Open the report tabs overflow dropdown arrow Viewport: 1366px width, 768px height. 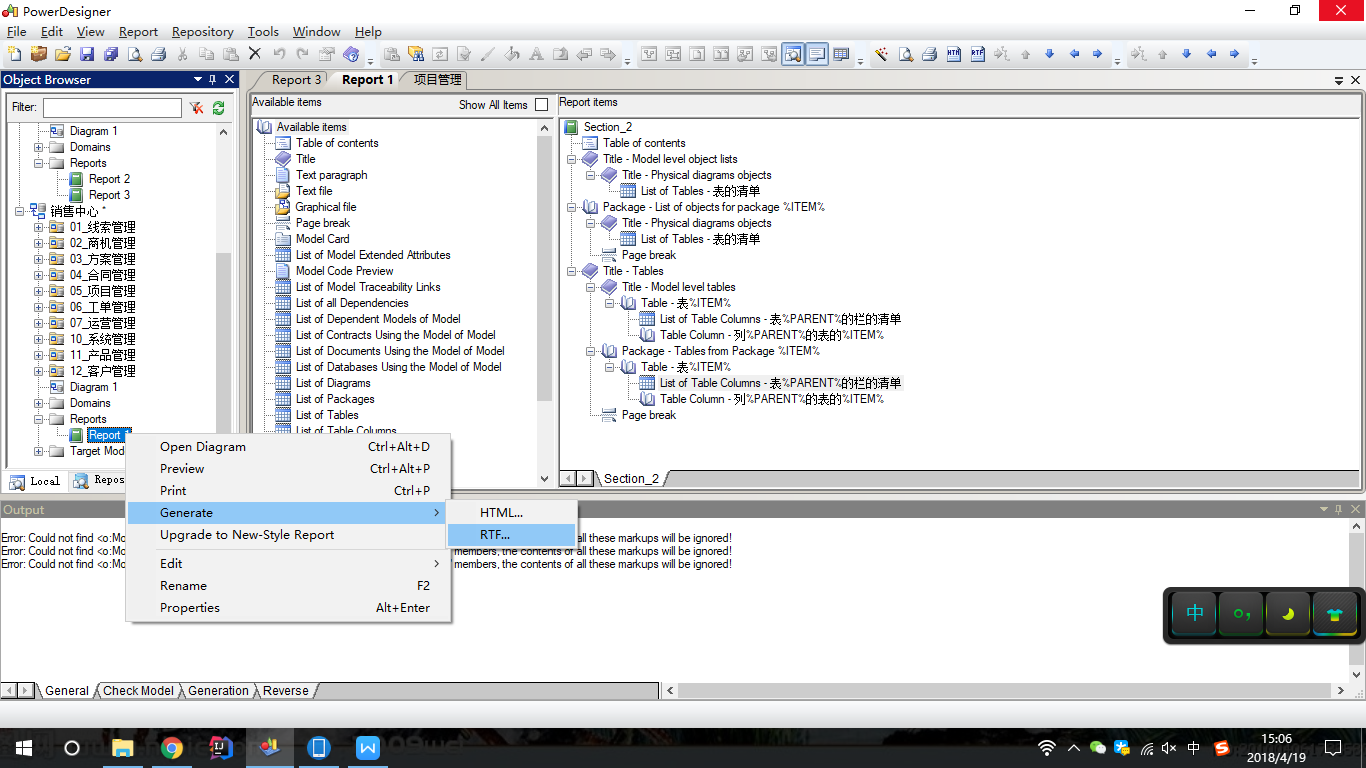point(1339,80)
